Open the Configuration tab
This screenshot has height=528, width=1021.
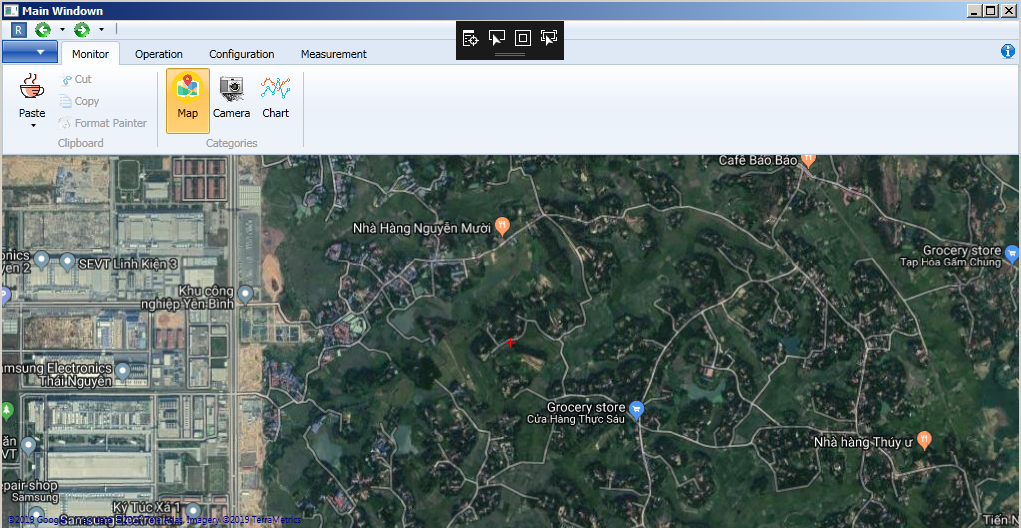pyautogui.click(x=242, y=54)
